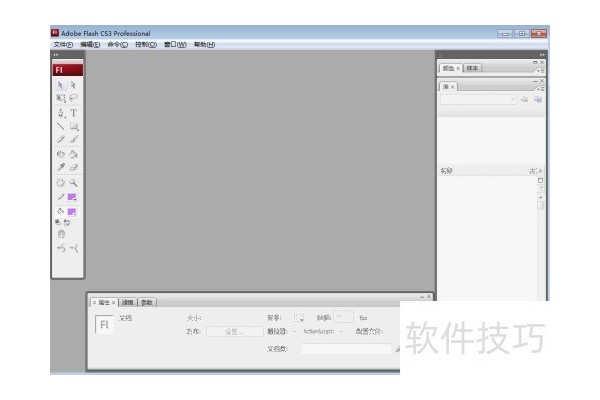Sort library by 名称 column header
600x400 pixels.
click(x=447, y=171)
